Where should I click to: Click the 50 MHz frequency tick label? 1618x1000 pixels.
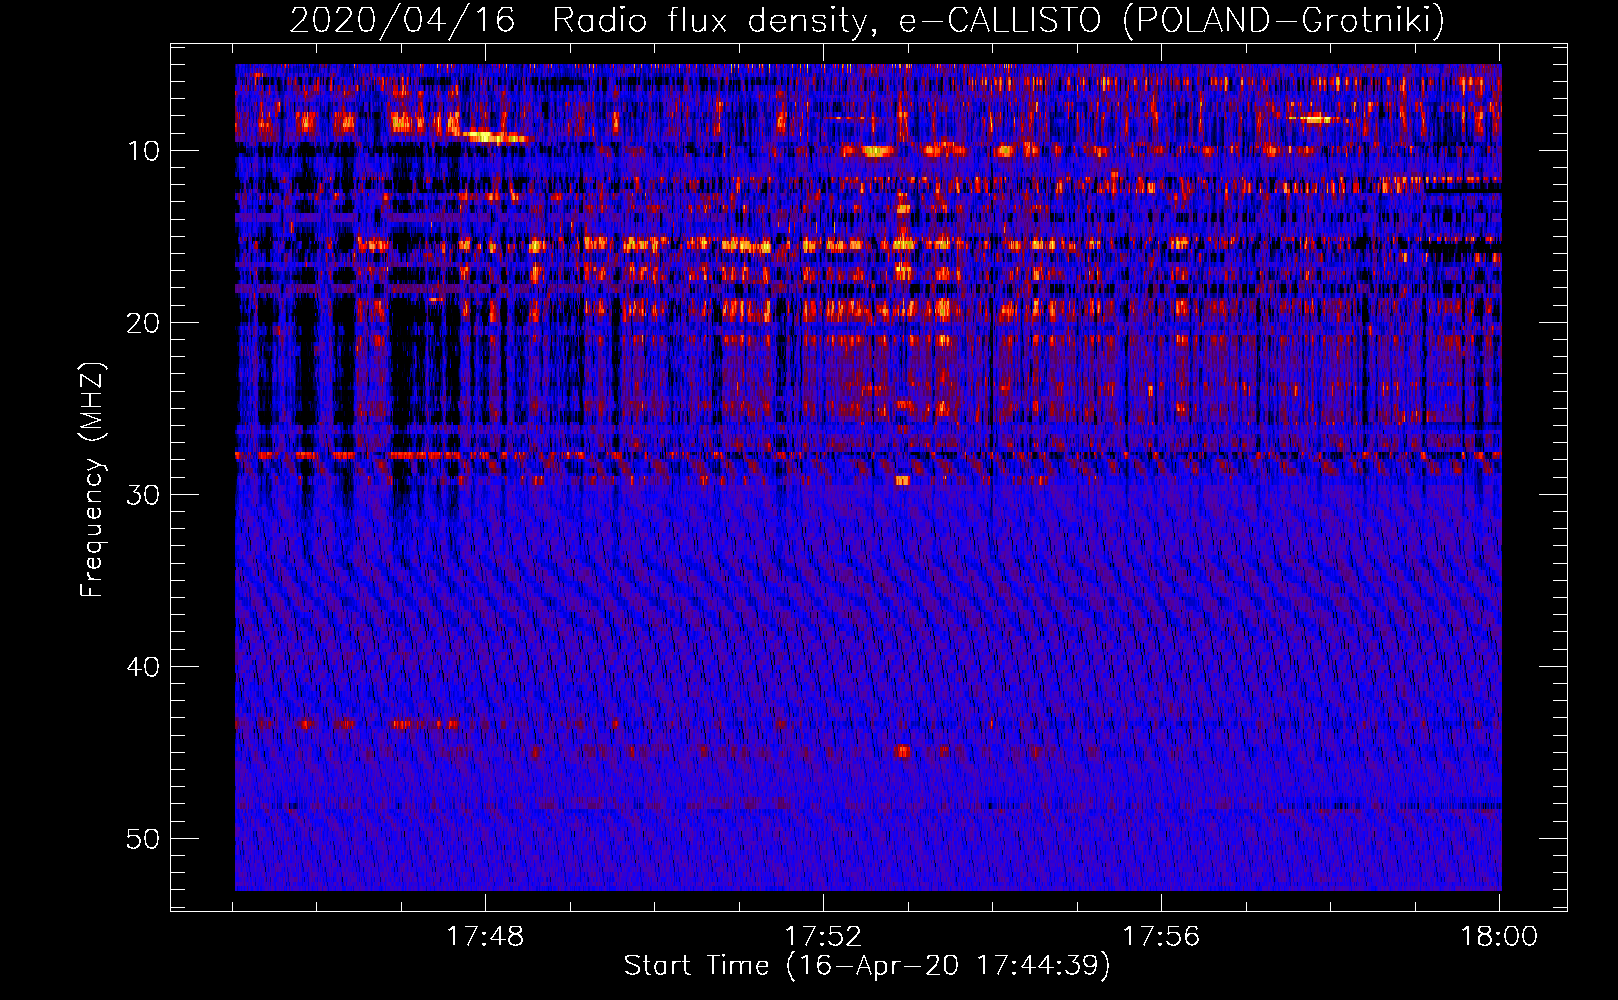144,839
